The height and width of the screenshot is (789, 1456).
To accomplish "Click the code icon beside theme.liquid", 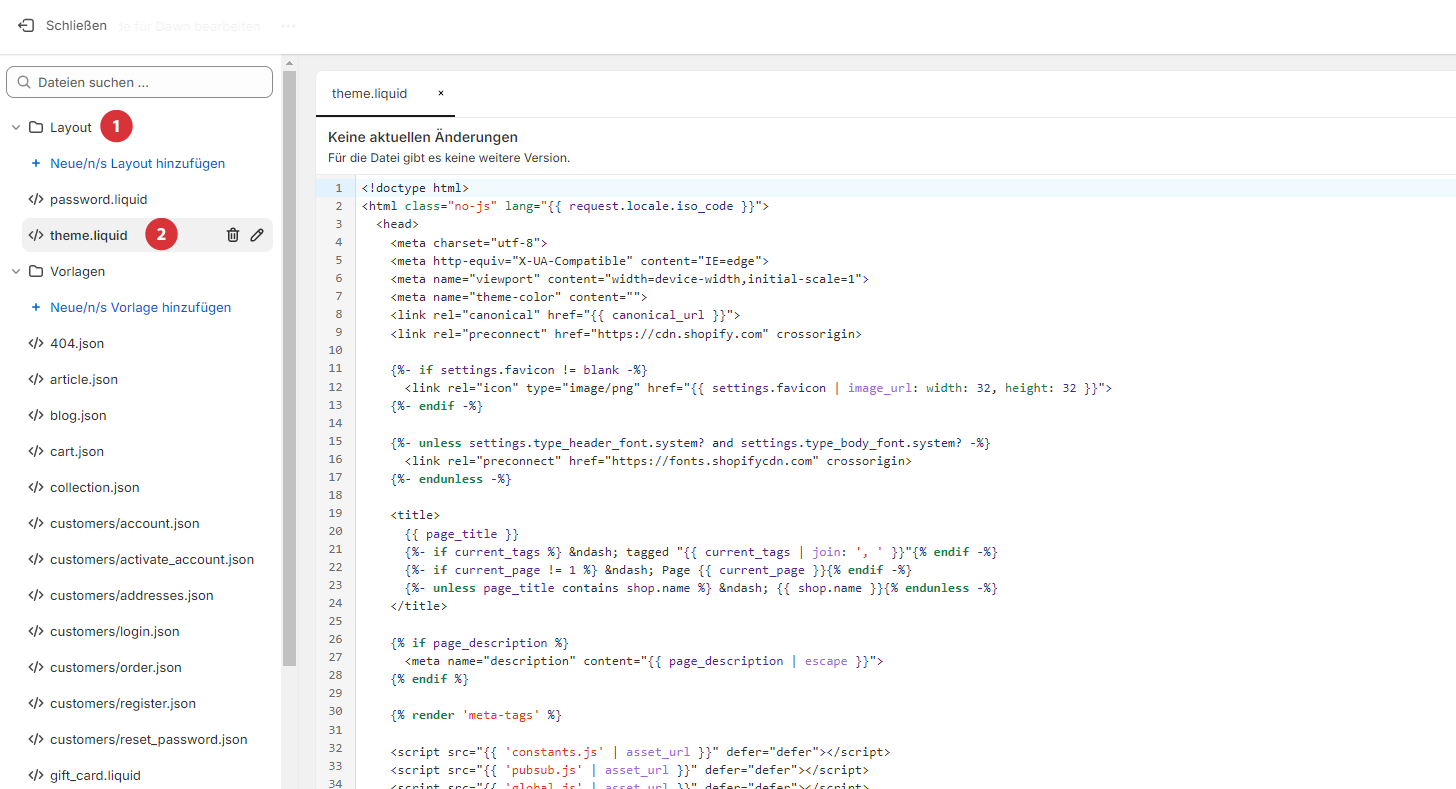I will click(36, 235).
